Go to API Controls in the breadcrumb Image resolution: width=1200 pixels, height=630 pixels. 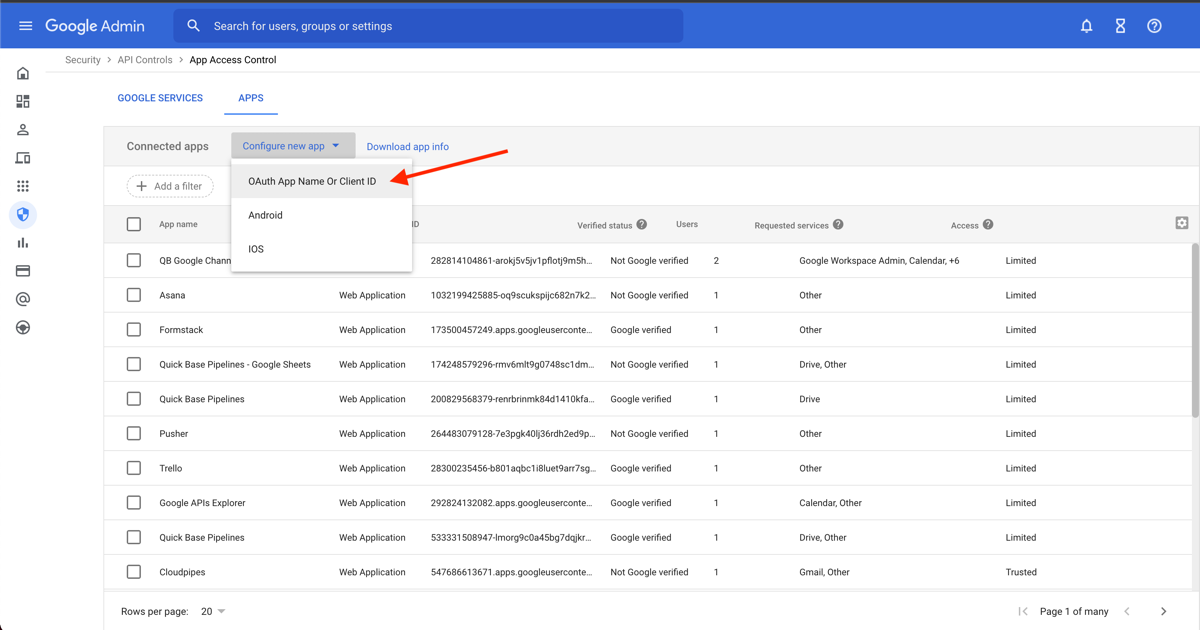[x=145, y=60]
